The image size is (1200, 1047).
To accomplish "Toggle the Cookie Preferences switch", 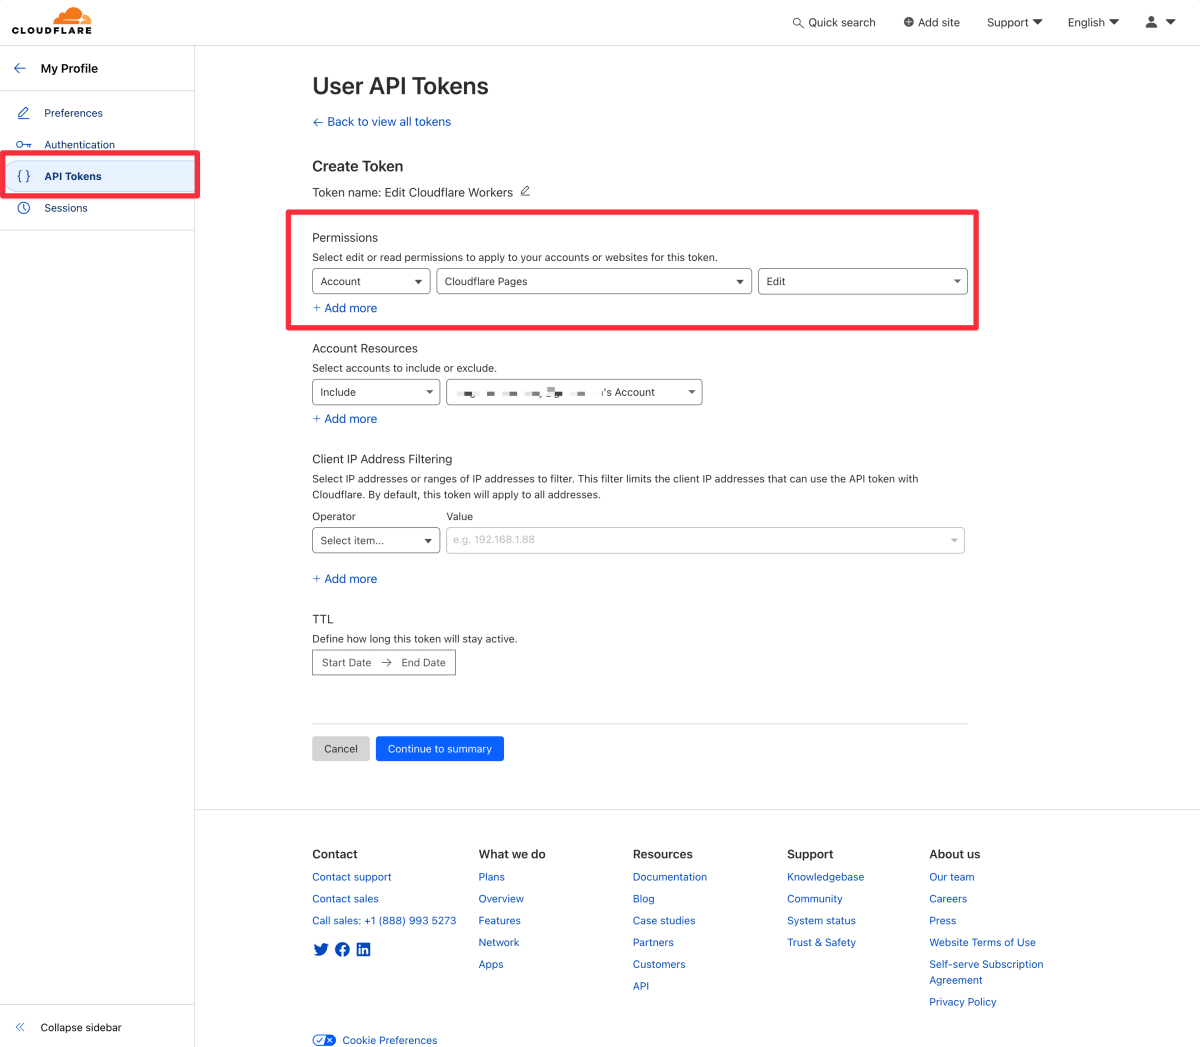I will 323,1040.
